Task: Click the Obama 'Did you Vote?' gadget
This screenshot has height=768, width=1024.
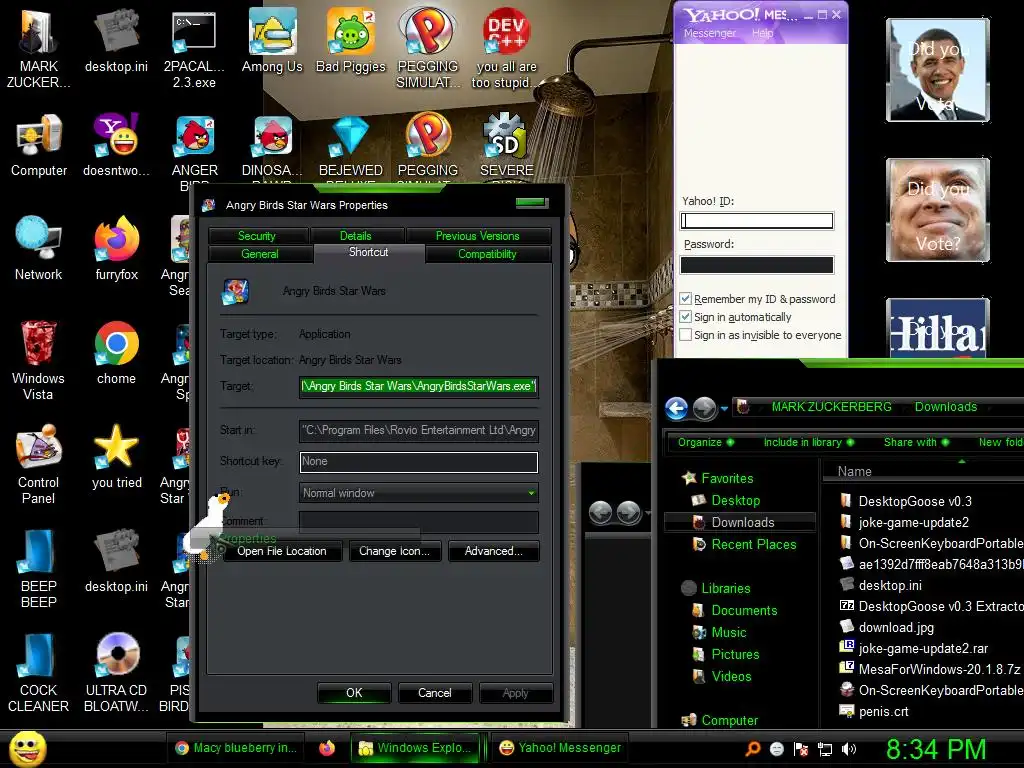Action: tap(938, 70)
